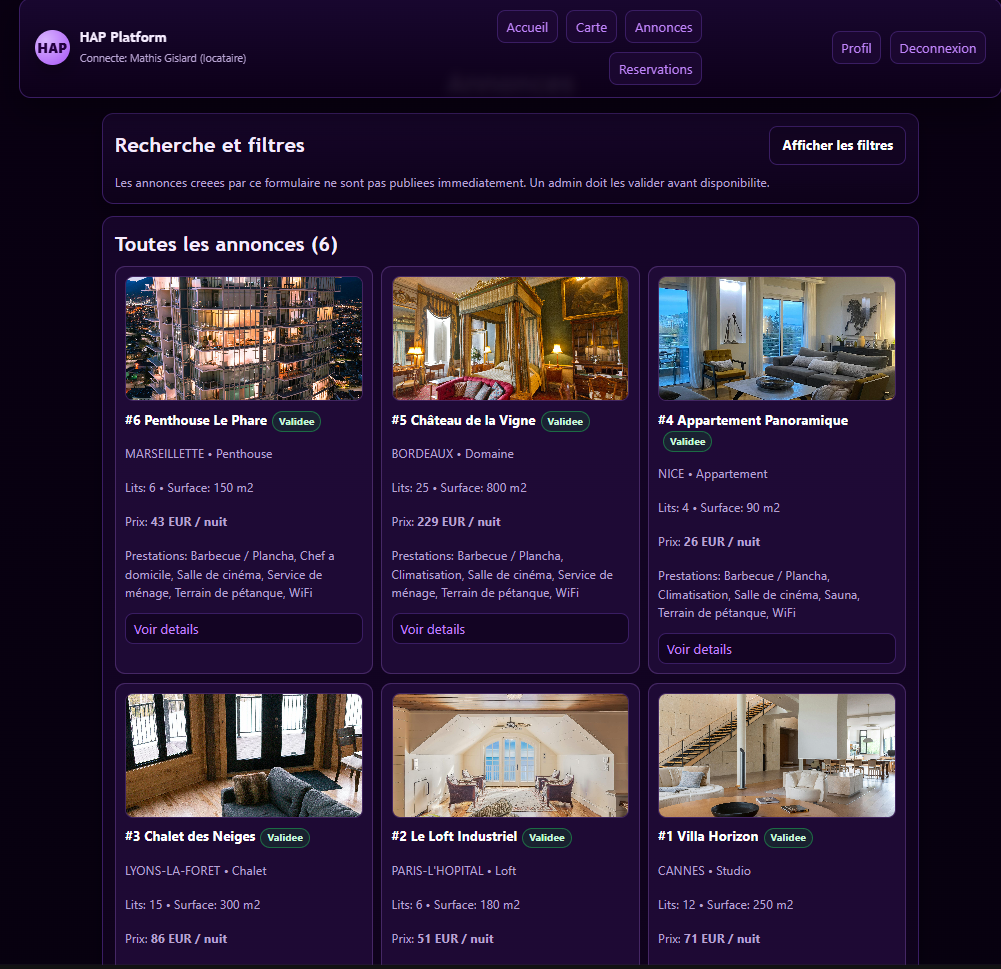The width and height of the screenshot is (1001, 969).
Task: Open the Penthouse Le Phare photo
Action: (243, 339)
